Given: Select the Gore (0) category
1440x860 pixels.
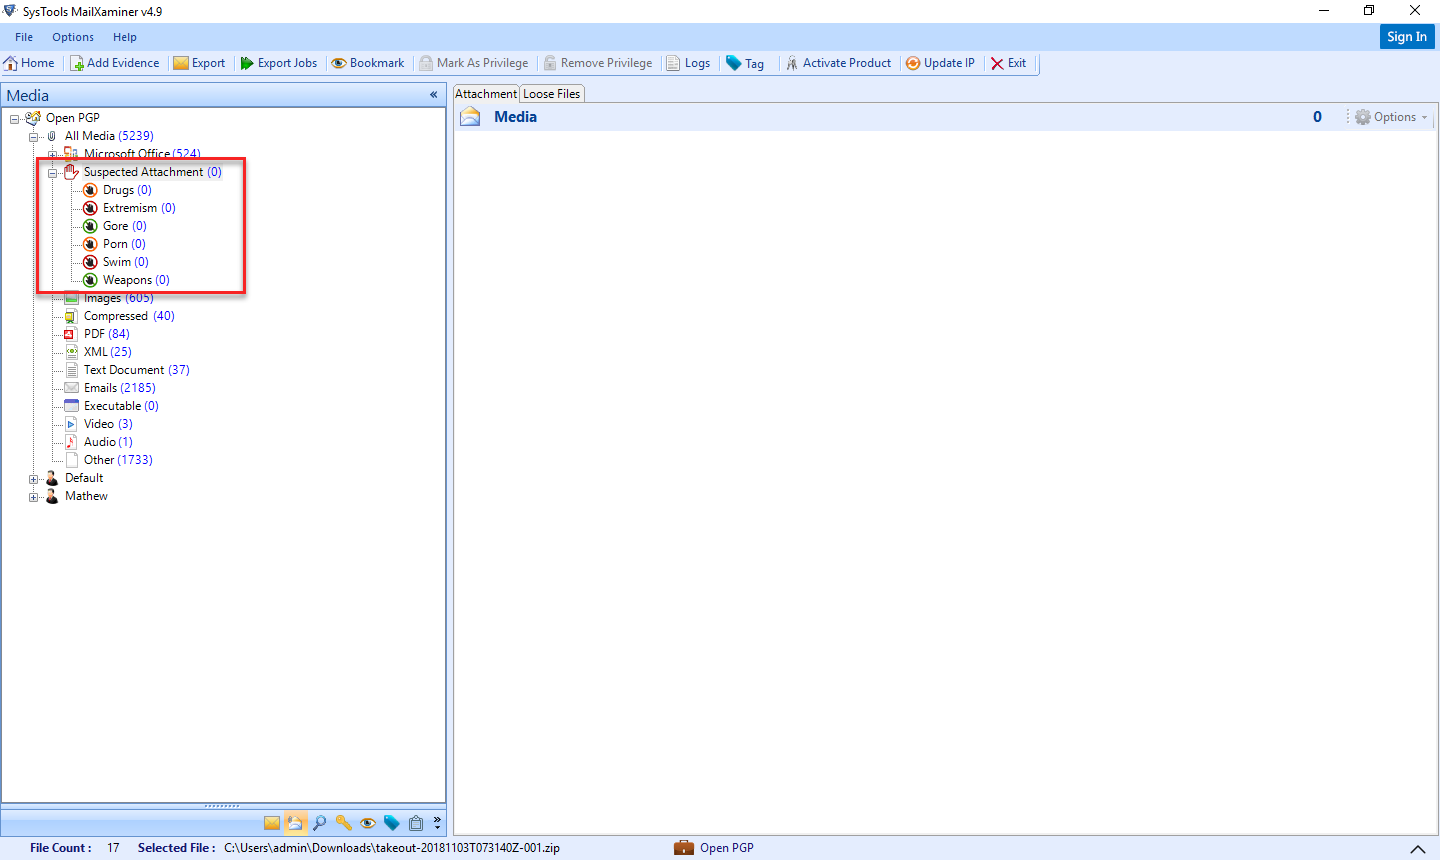Looking at the screenshot, I should [125, 226].
